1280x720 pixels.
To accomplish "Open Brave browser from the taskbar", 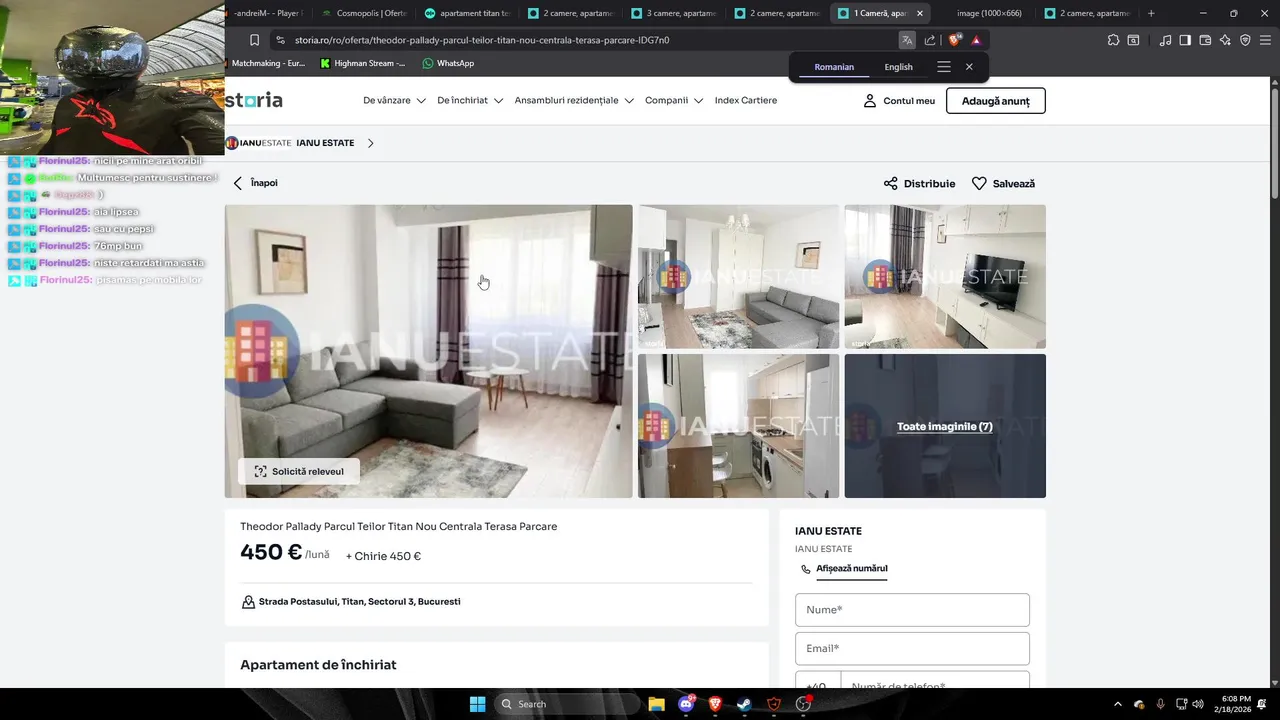I will click(715, 704).
